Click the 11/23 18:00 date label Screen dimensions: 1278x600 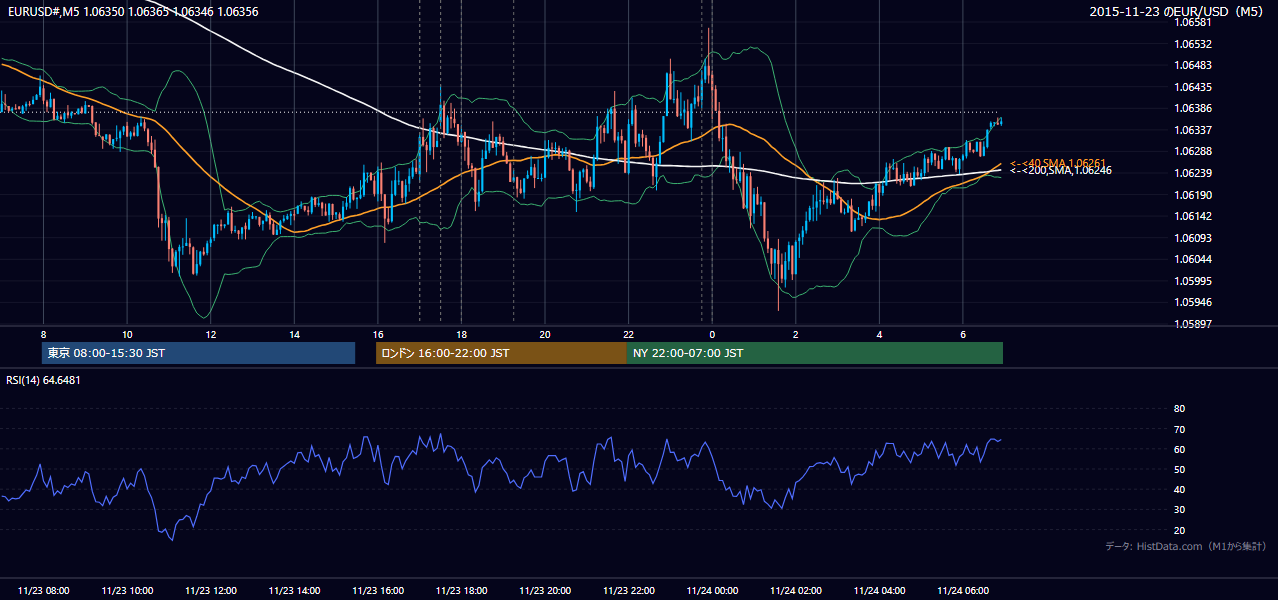point(461,590)
